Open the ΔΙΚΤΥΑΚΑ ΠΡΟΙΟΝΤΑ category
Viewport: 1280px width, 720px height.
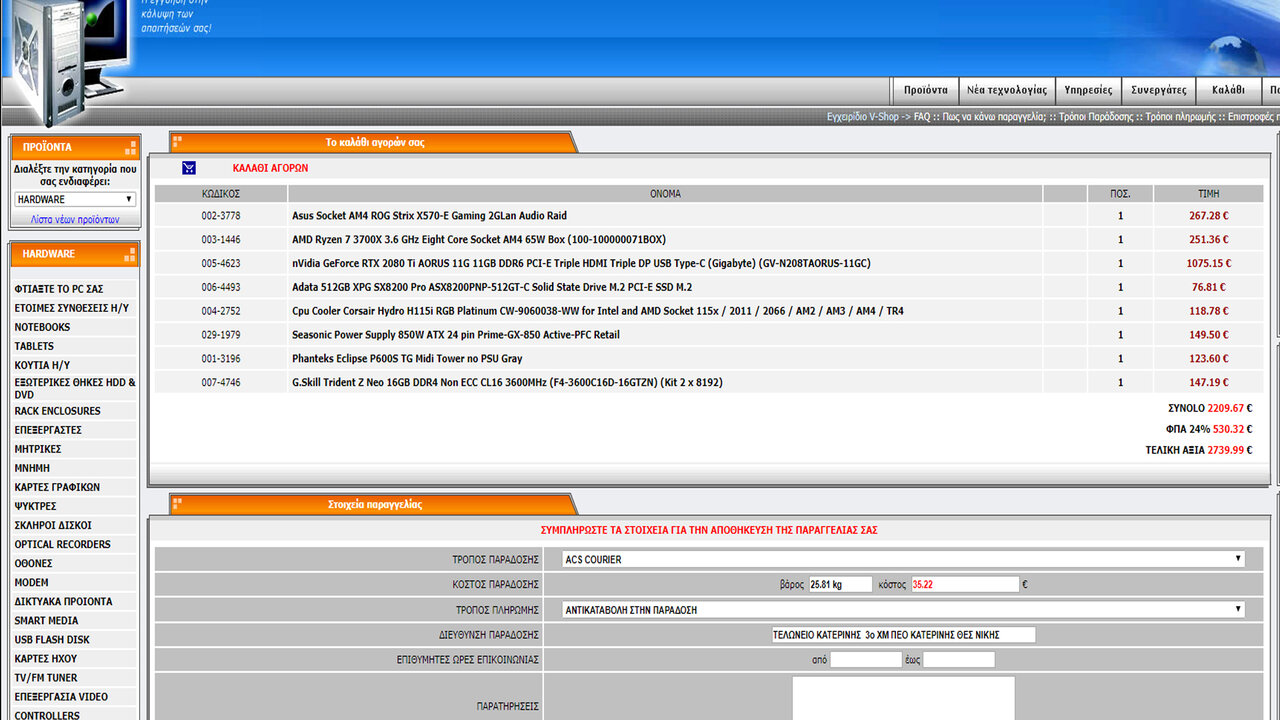click(63, 601)
